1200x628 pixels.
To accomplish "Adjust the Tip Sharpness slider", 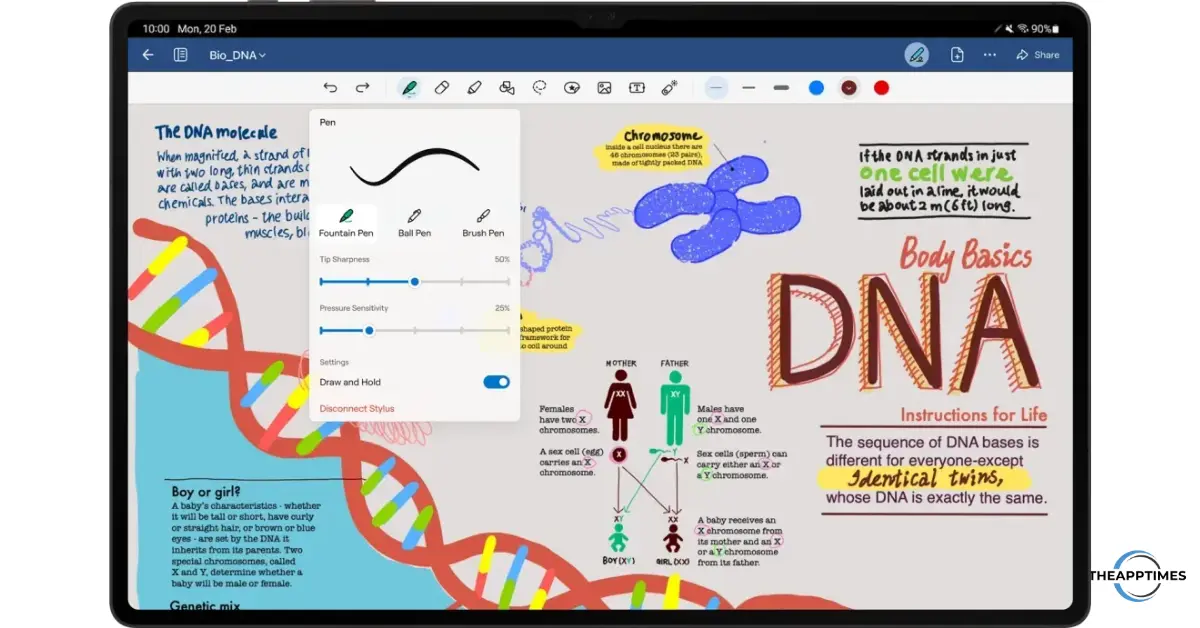I will click(414, 282).
